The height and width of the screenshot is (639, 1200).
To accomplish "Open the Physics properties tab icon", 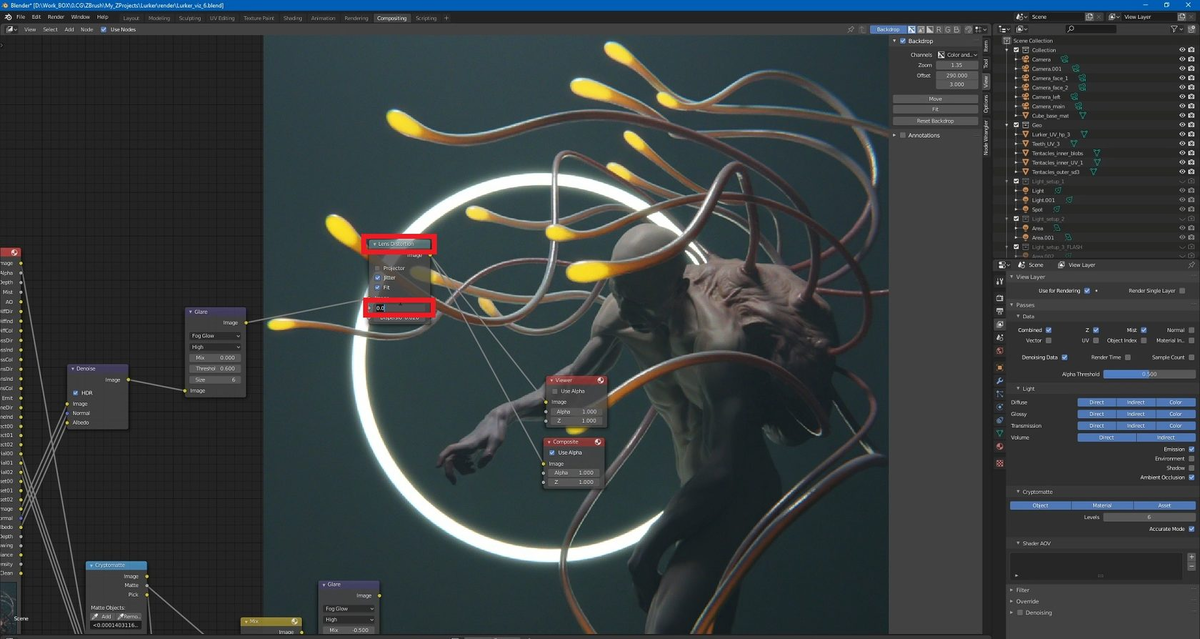I will (x=999, y=407).
